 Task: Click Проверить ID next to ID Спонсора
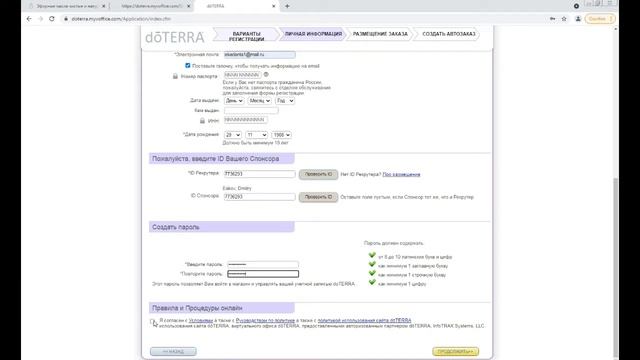(x=318, y=197)
